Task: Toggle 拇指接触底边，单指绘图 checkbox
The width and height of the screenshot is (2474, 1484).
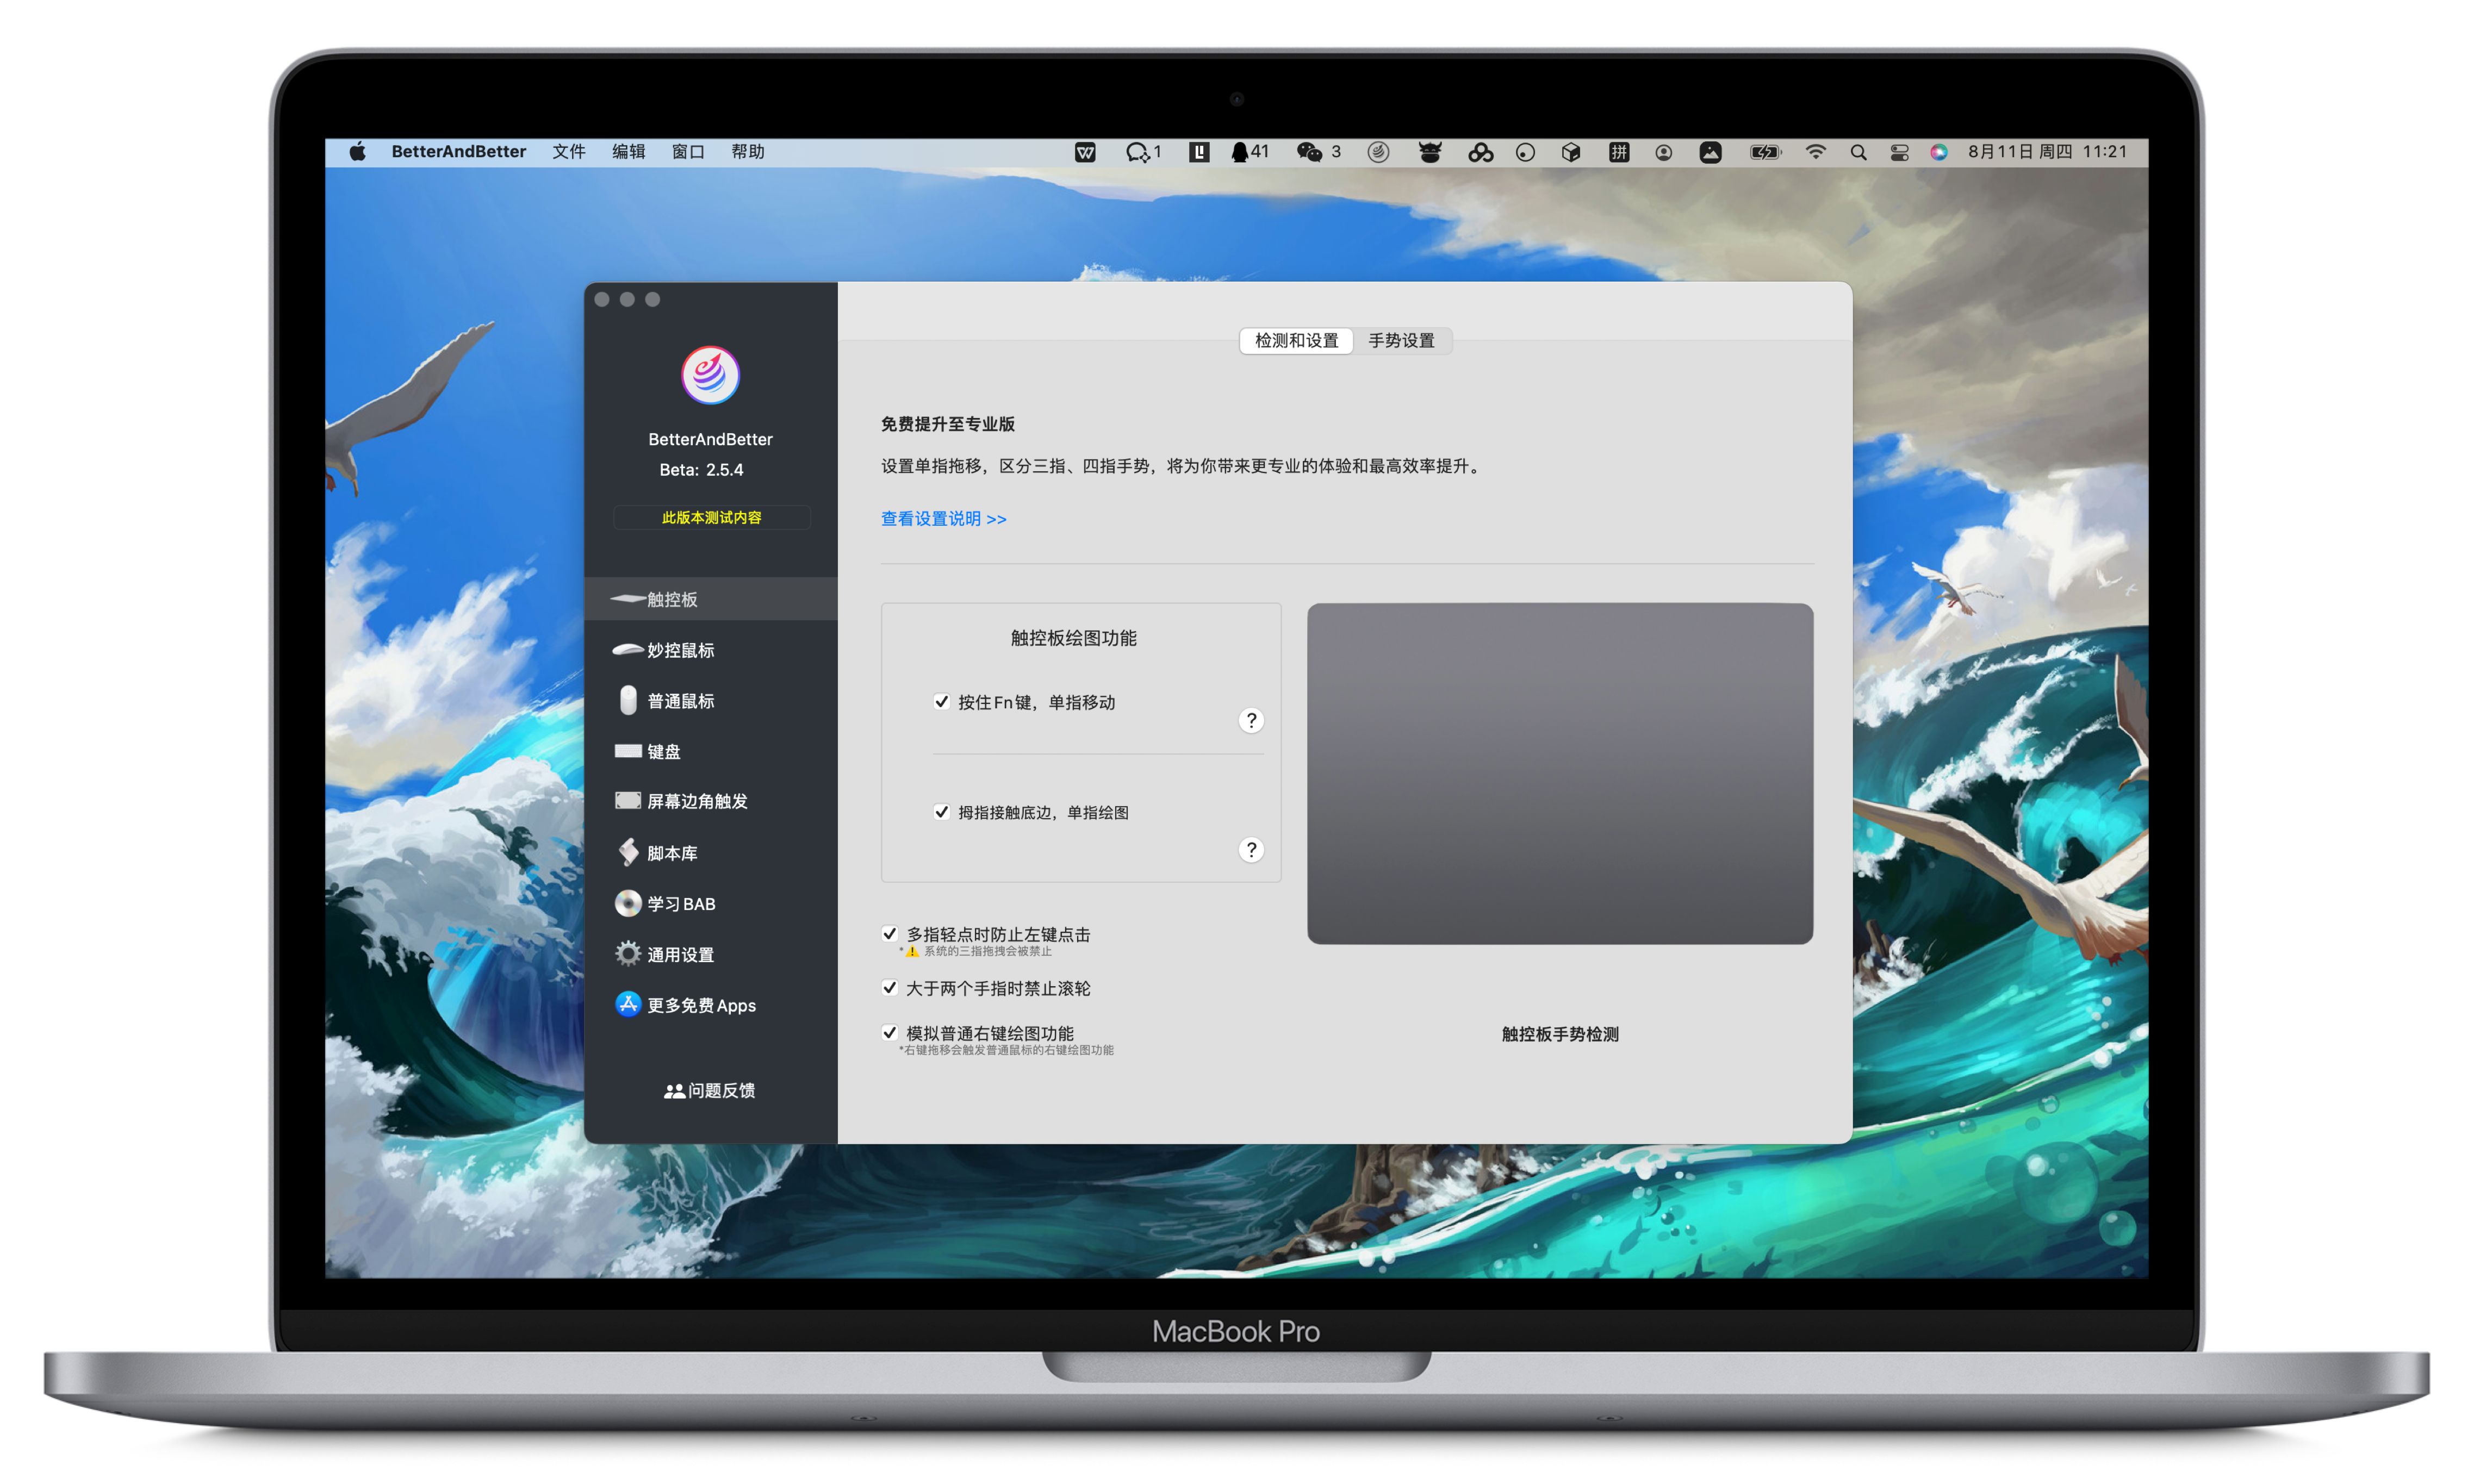Action: [x=941, y=812]
